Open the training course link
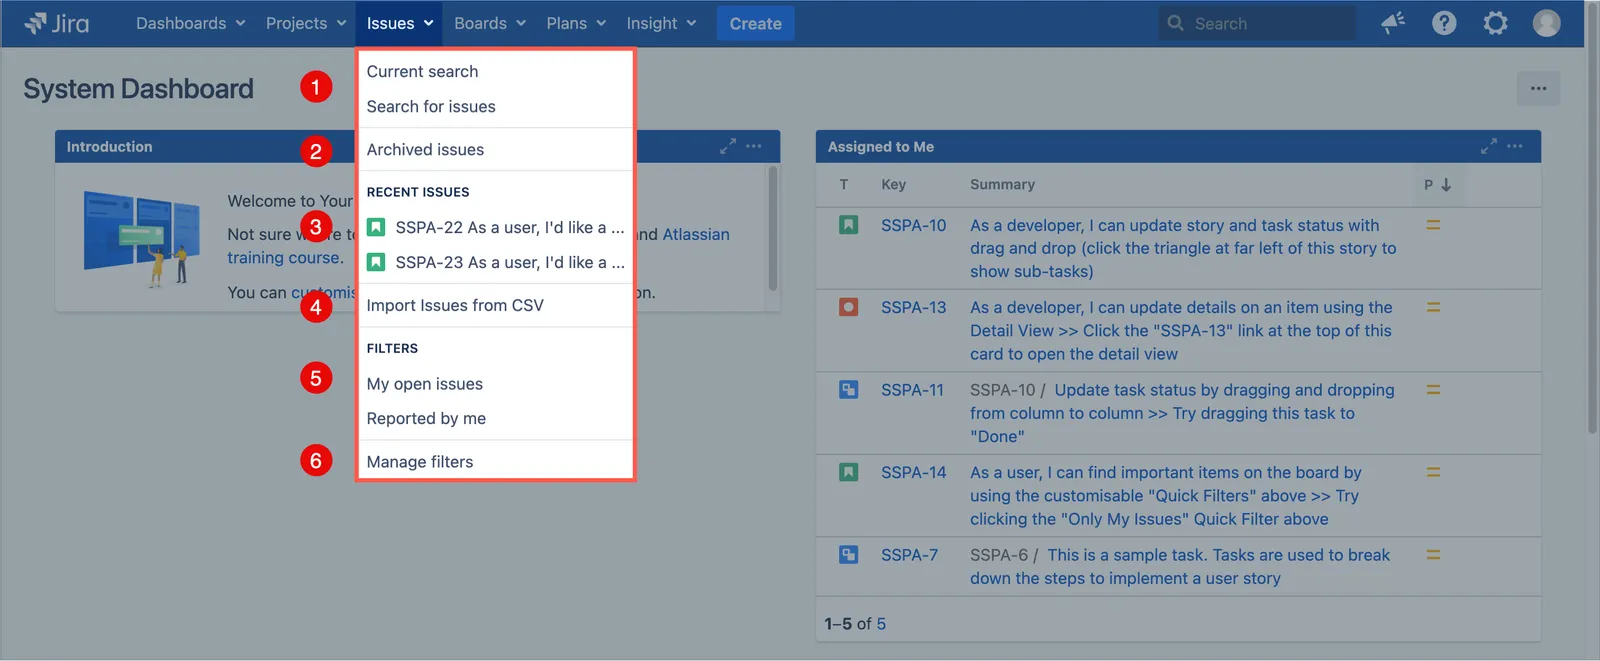The width and height of the screenshot is (1600, 661). [x=283, y=257]
